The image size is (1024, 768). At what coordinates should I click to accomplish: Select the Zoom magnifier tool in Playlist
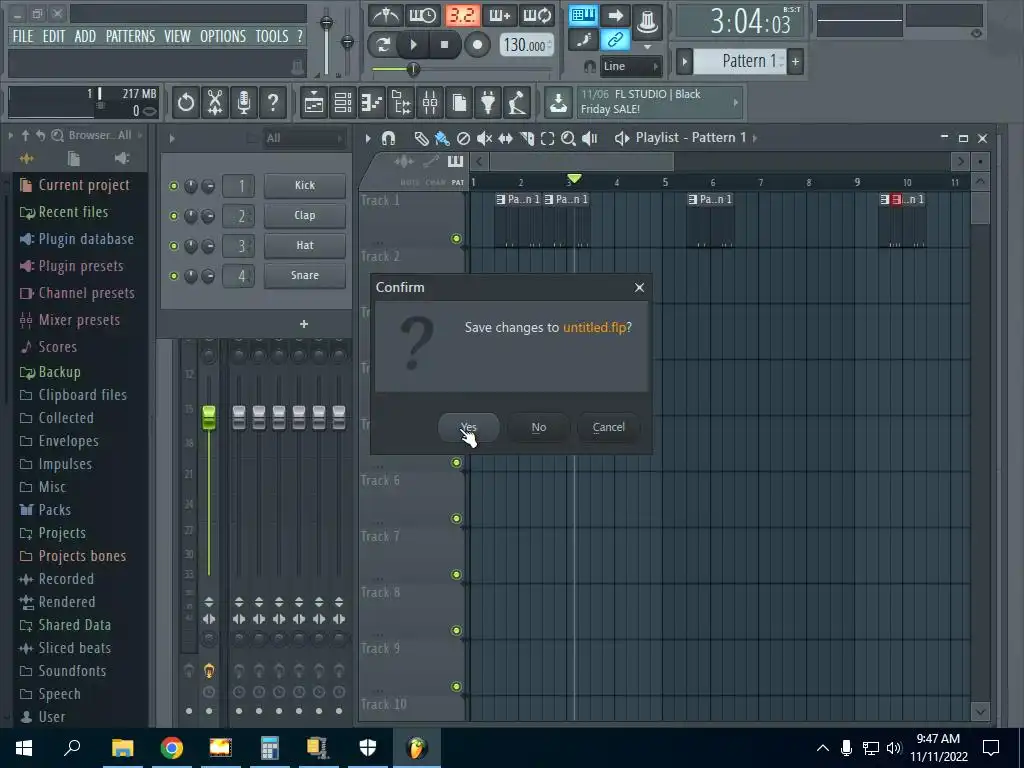click(x=568, y=138)
